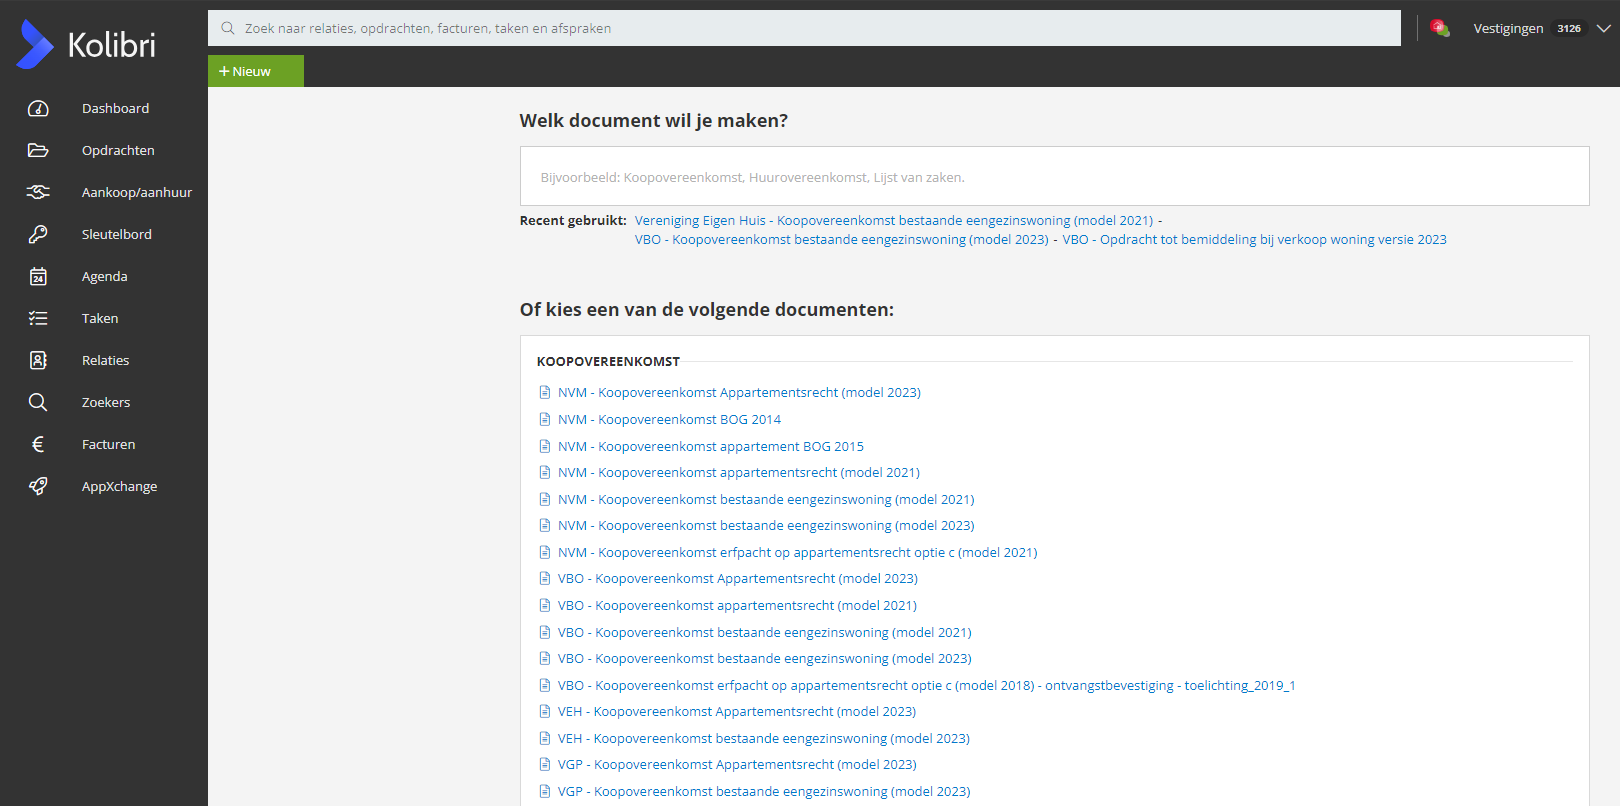Select NVM Koopovereenkomst Appartementsrecht (model 2023)
The height and width of the screenshot is (806, 1620).
[739, 392]
